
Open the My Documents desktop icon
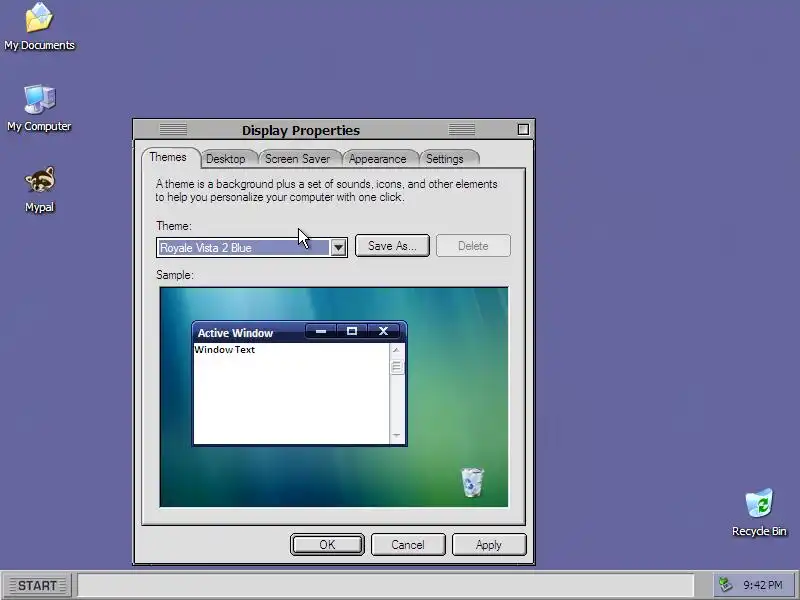39,27
